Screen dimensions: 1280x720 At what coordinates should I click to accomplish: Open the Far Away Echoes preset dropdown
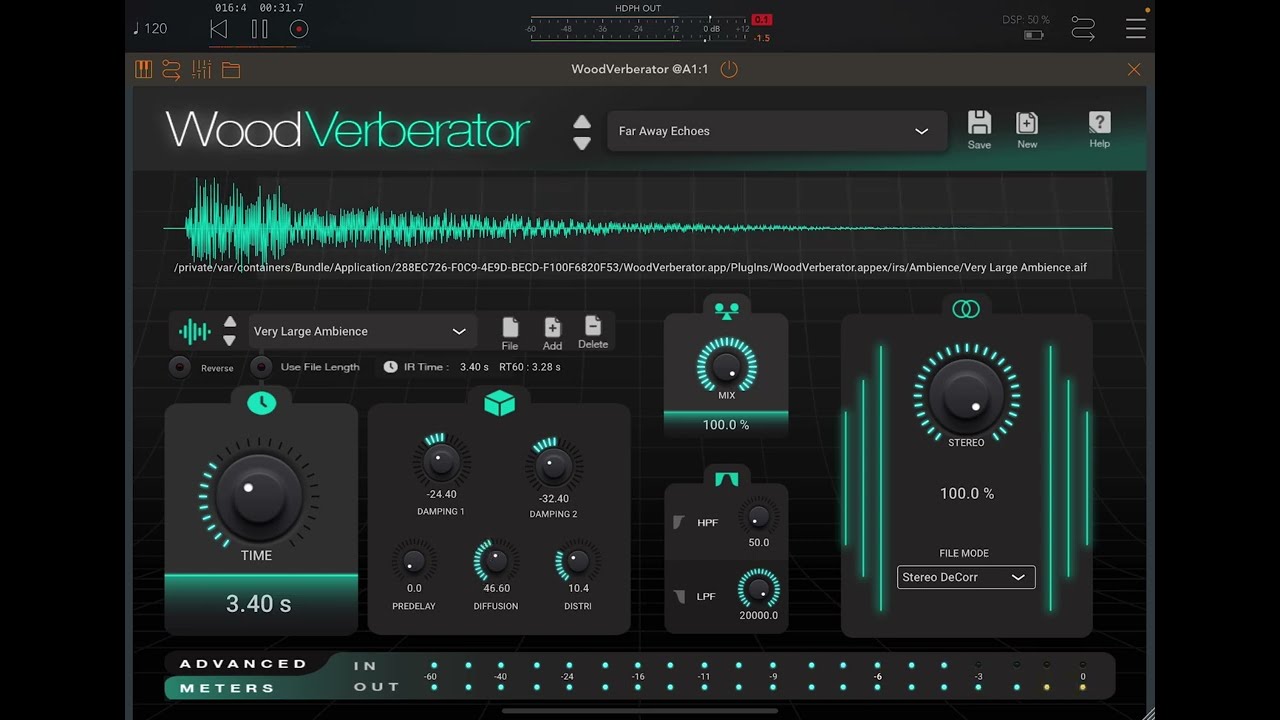click(x=776, y=131)
